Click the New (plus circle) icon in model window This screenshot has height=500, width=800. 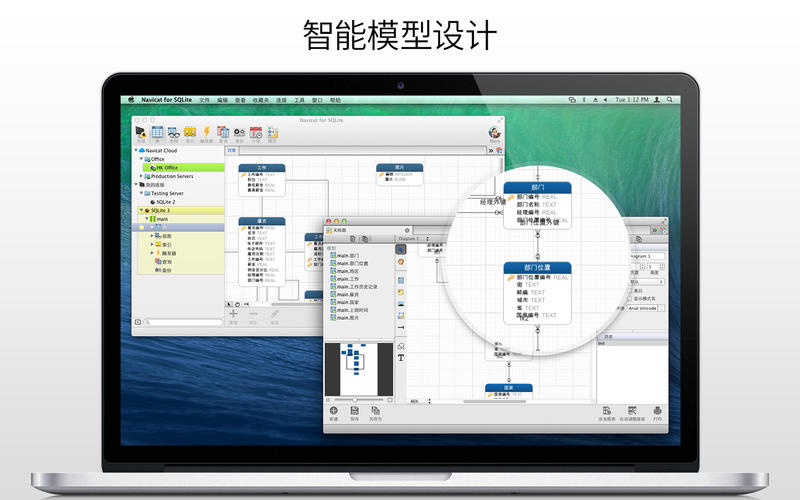(x=334, y=411)
